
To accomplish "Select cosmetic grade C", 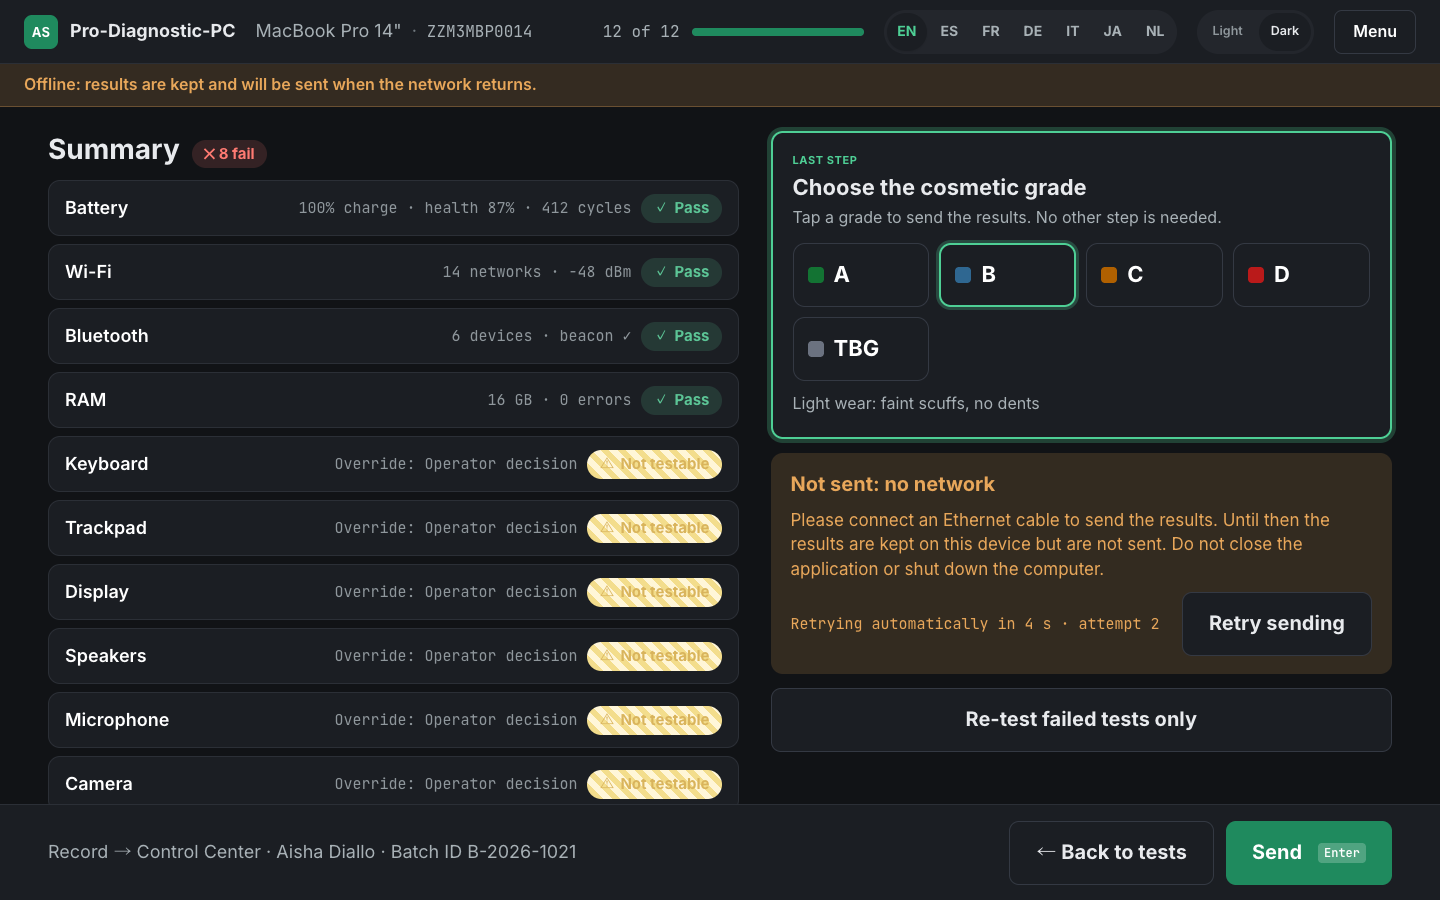I will coord(1154,275).
